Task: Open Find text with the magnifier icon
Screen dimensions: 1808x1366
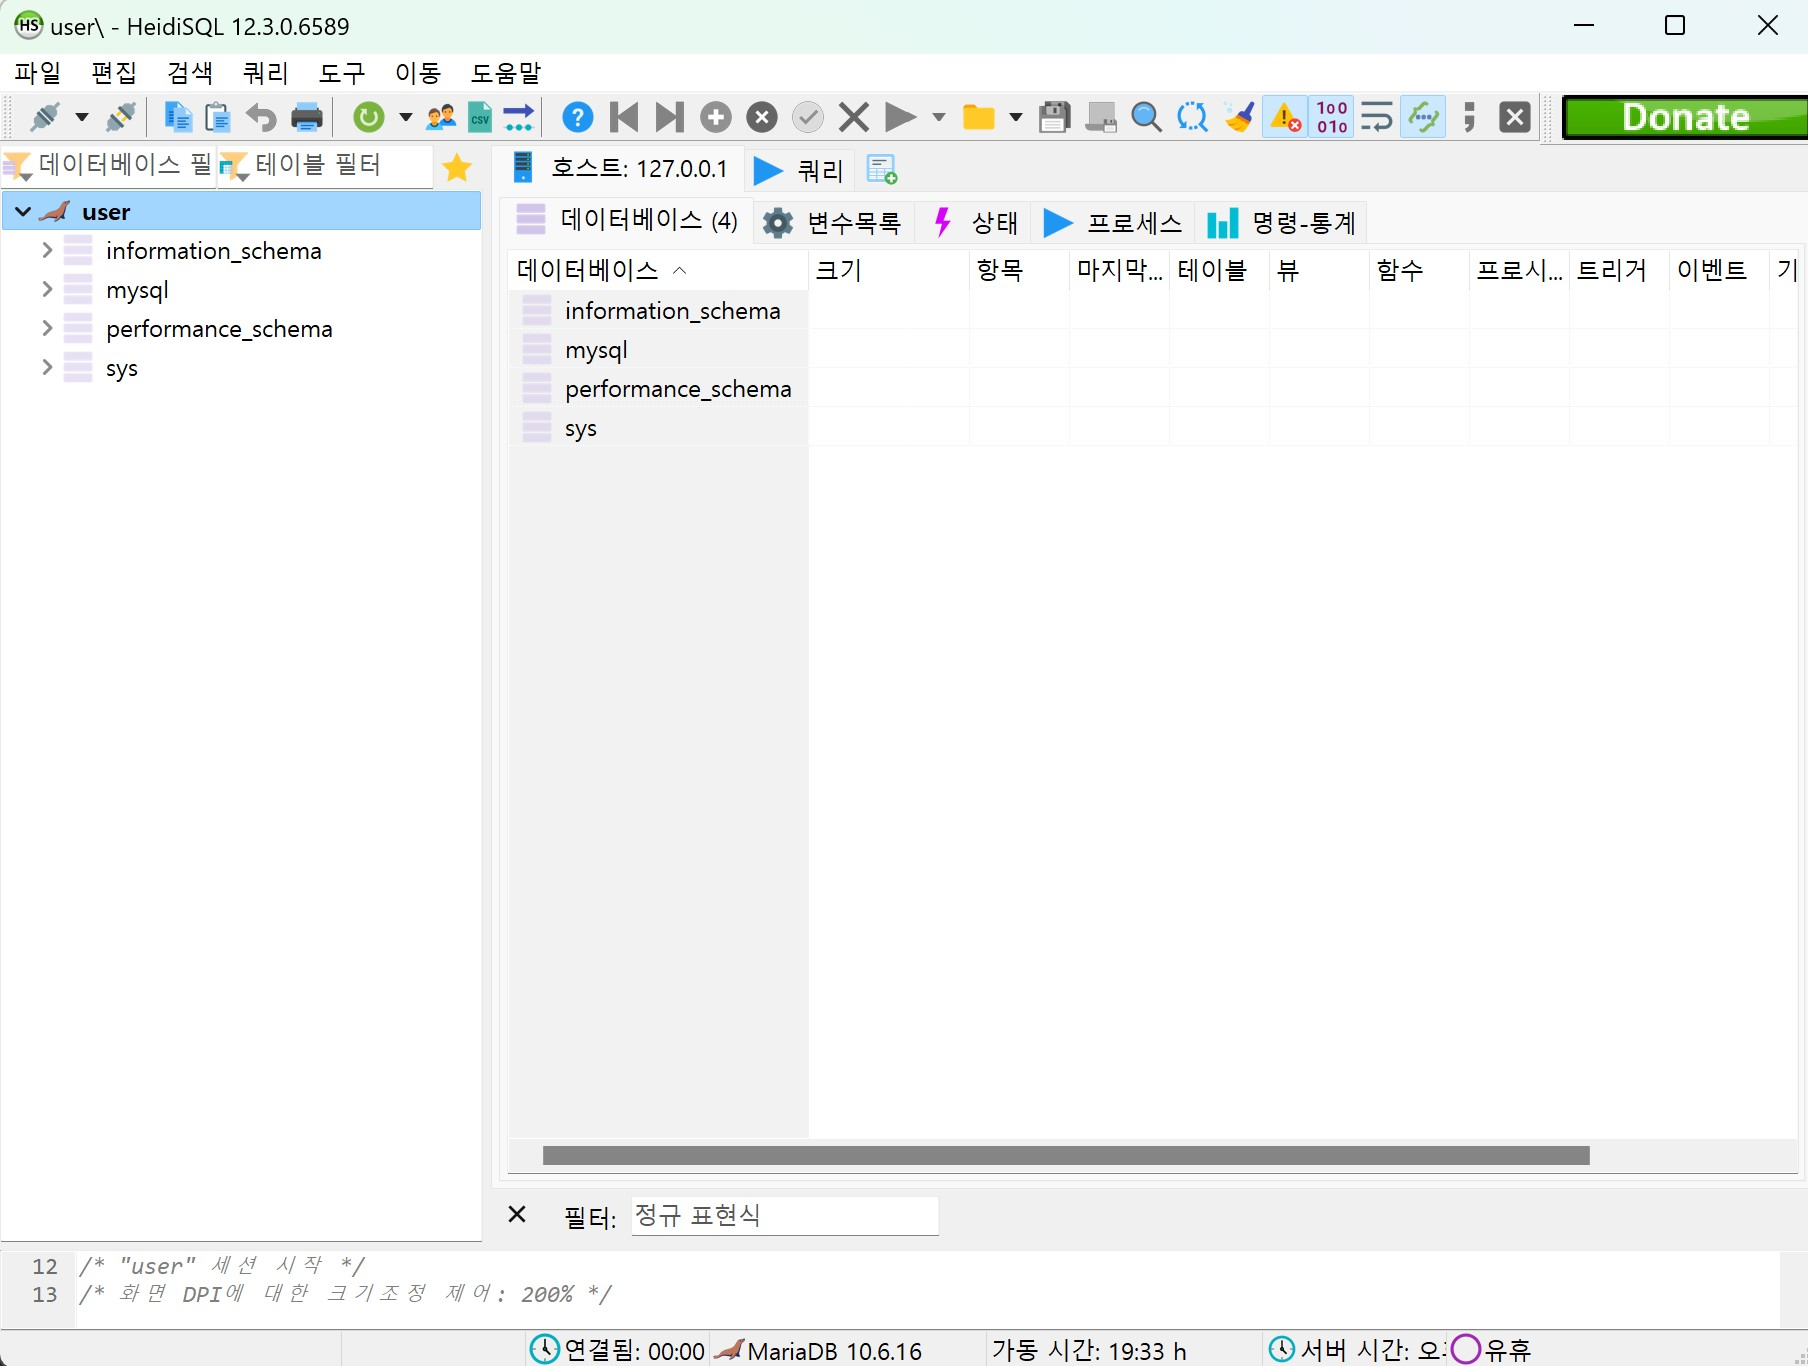Action: click(x=1146, y=117)
